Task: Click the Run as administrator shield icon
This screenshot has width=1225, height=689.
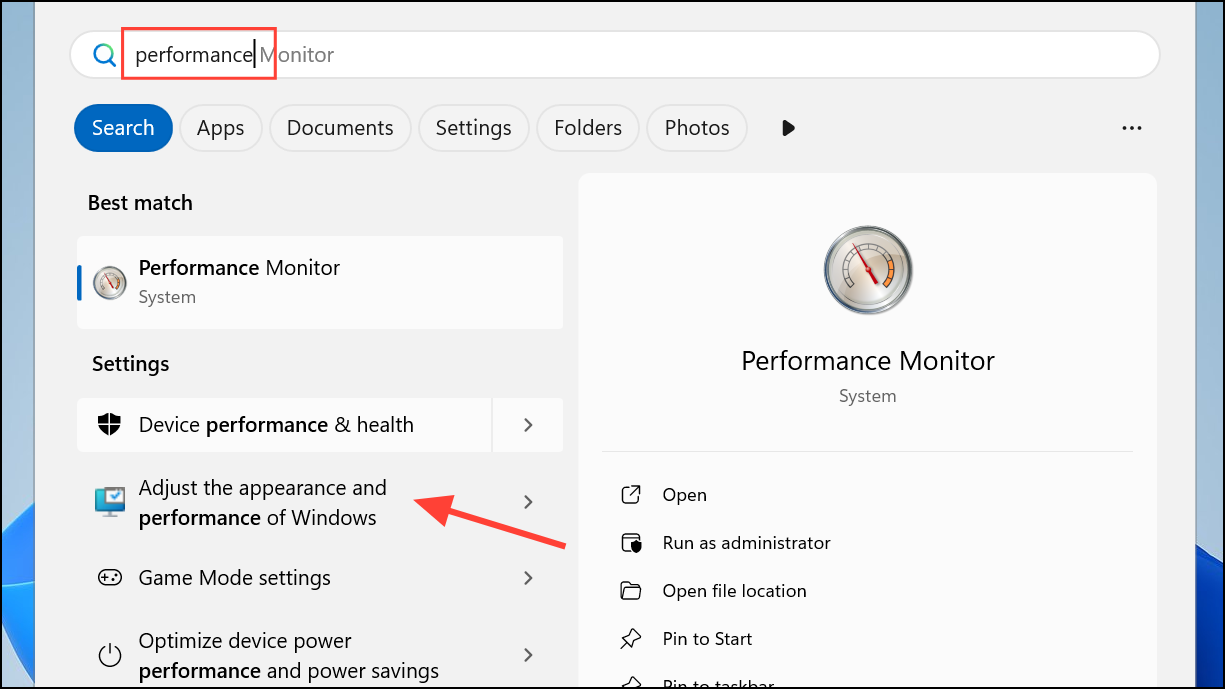Action: 631,543
